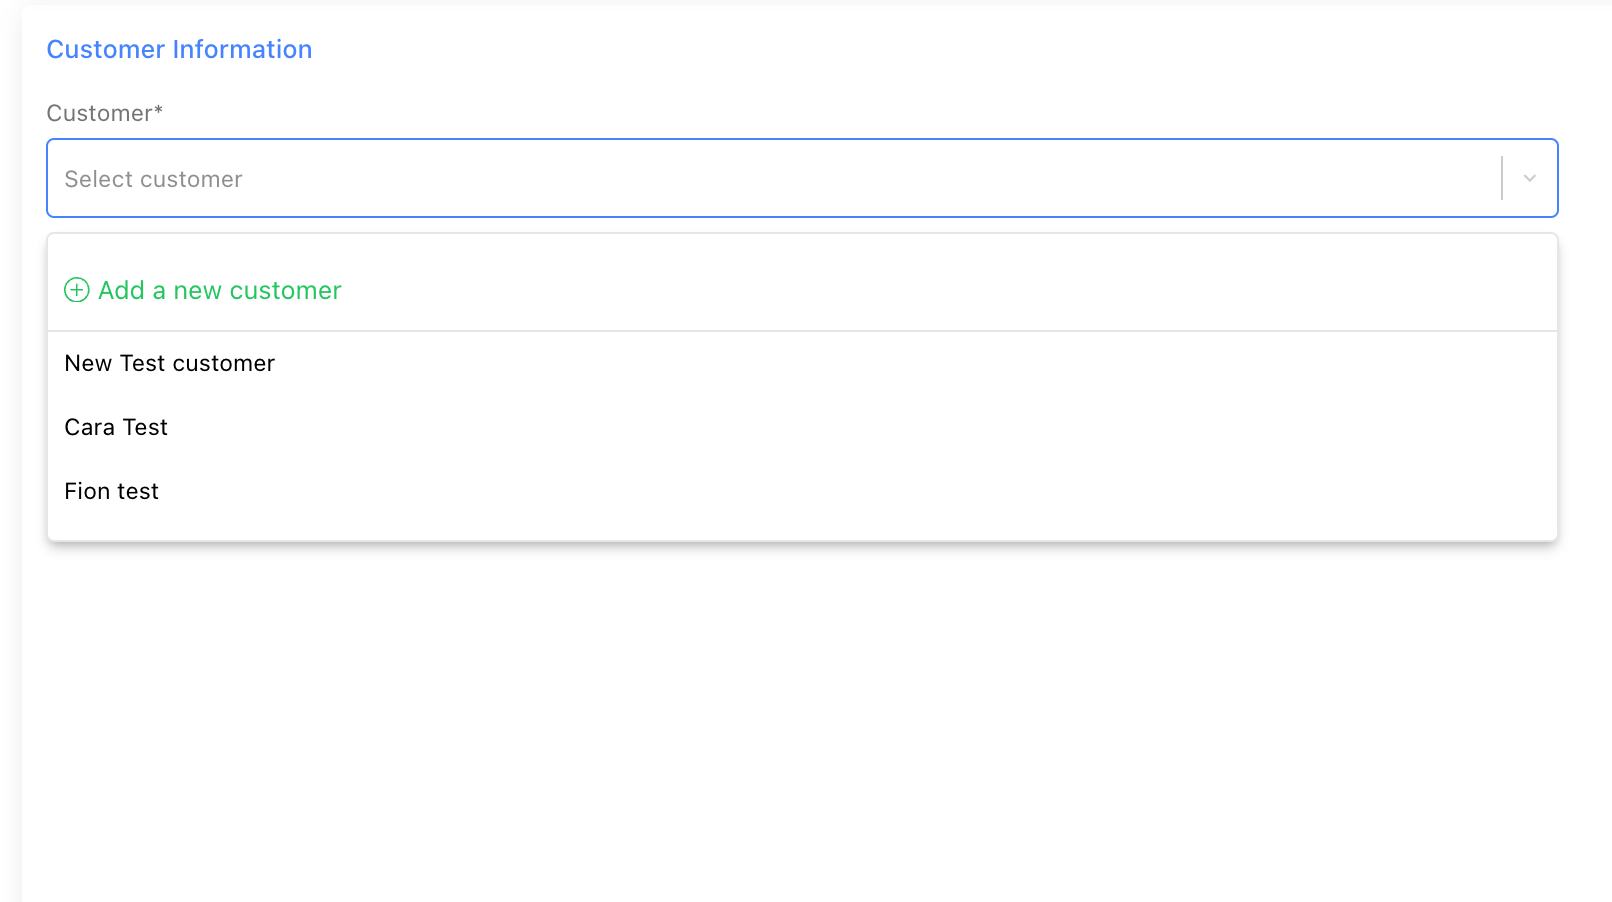Focus the Select customer placeholder text
The image size is (1612, 902).
(154, 179)
